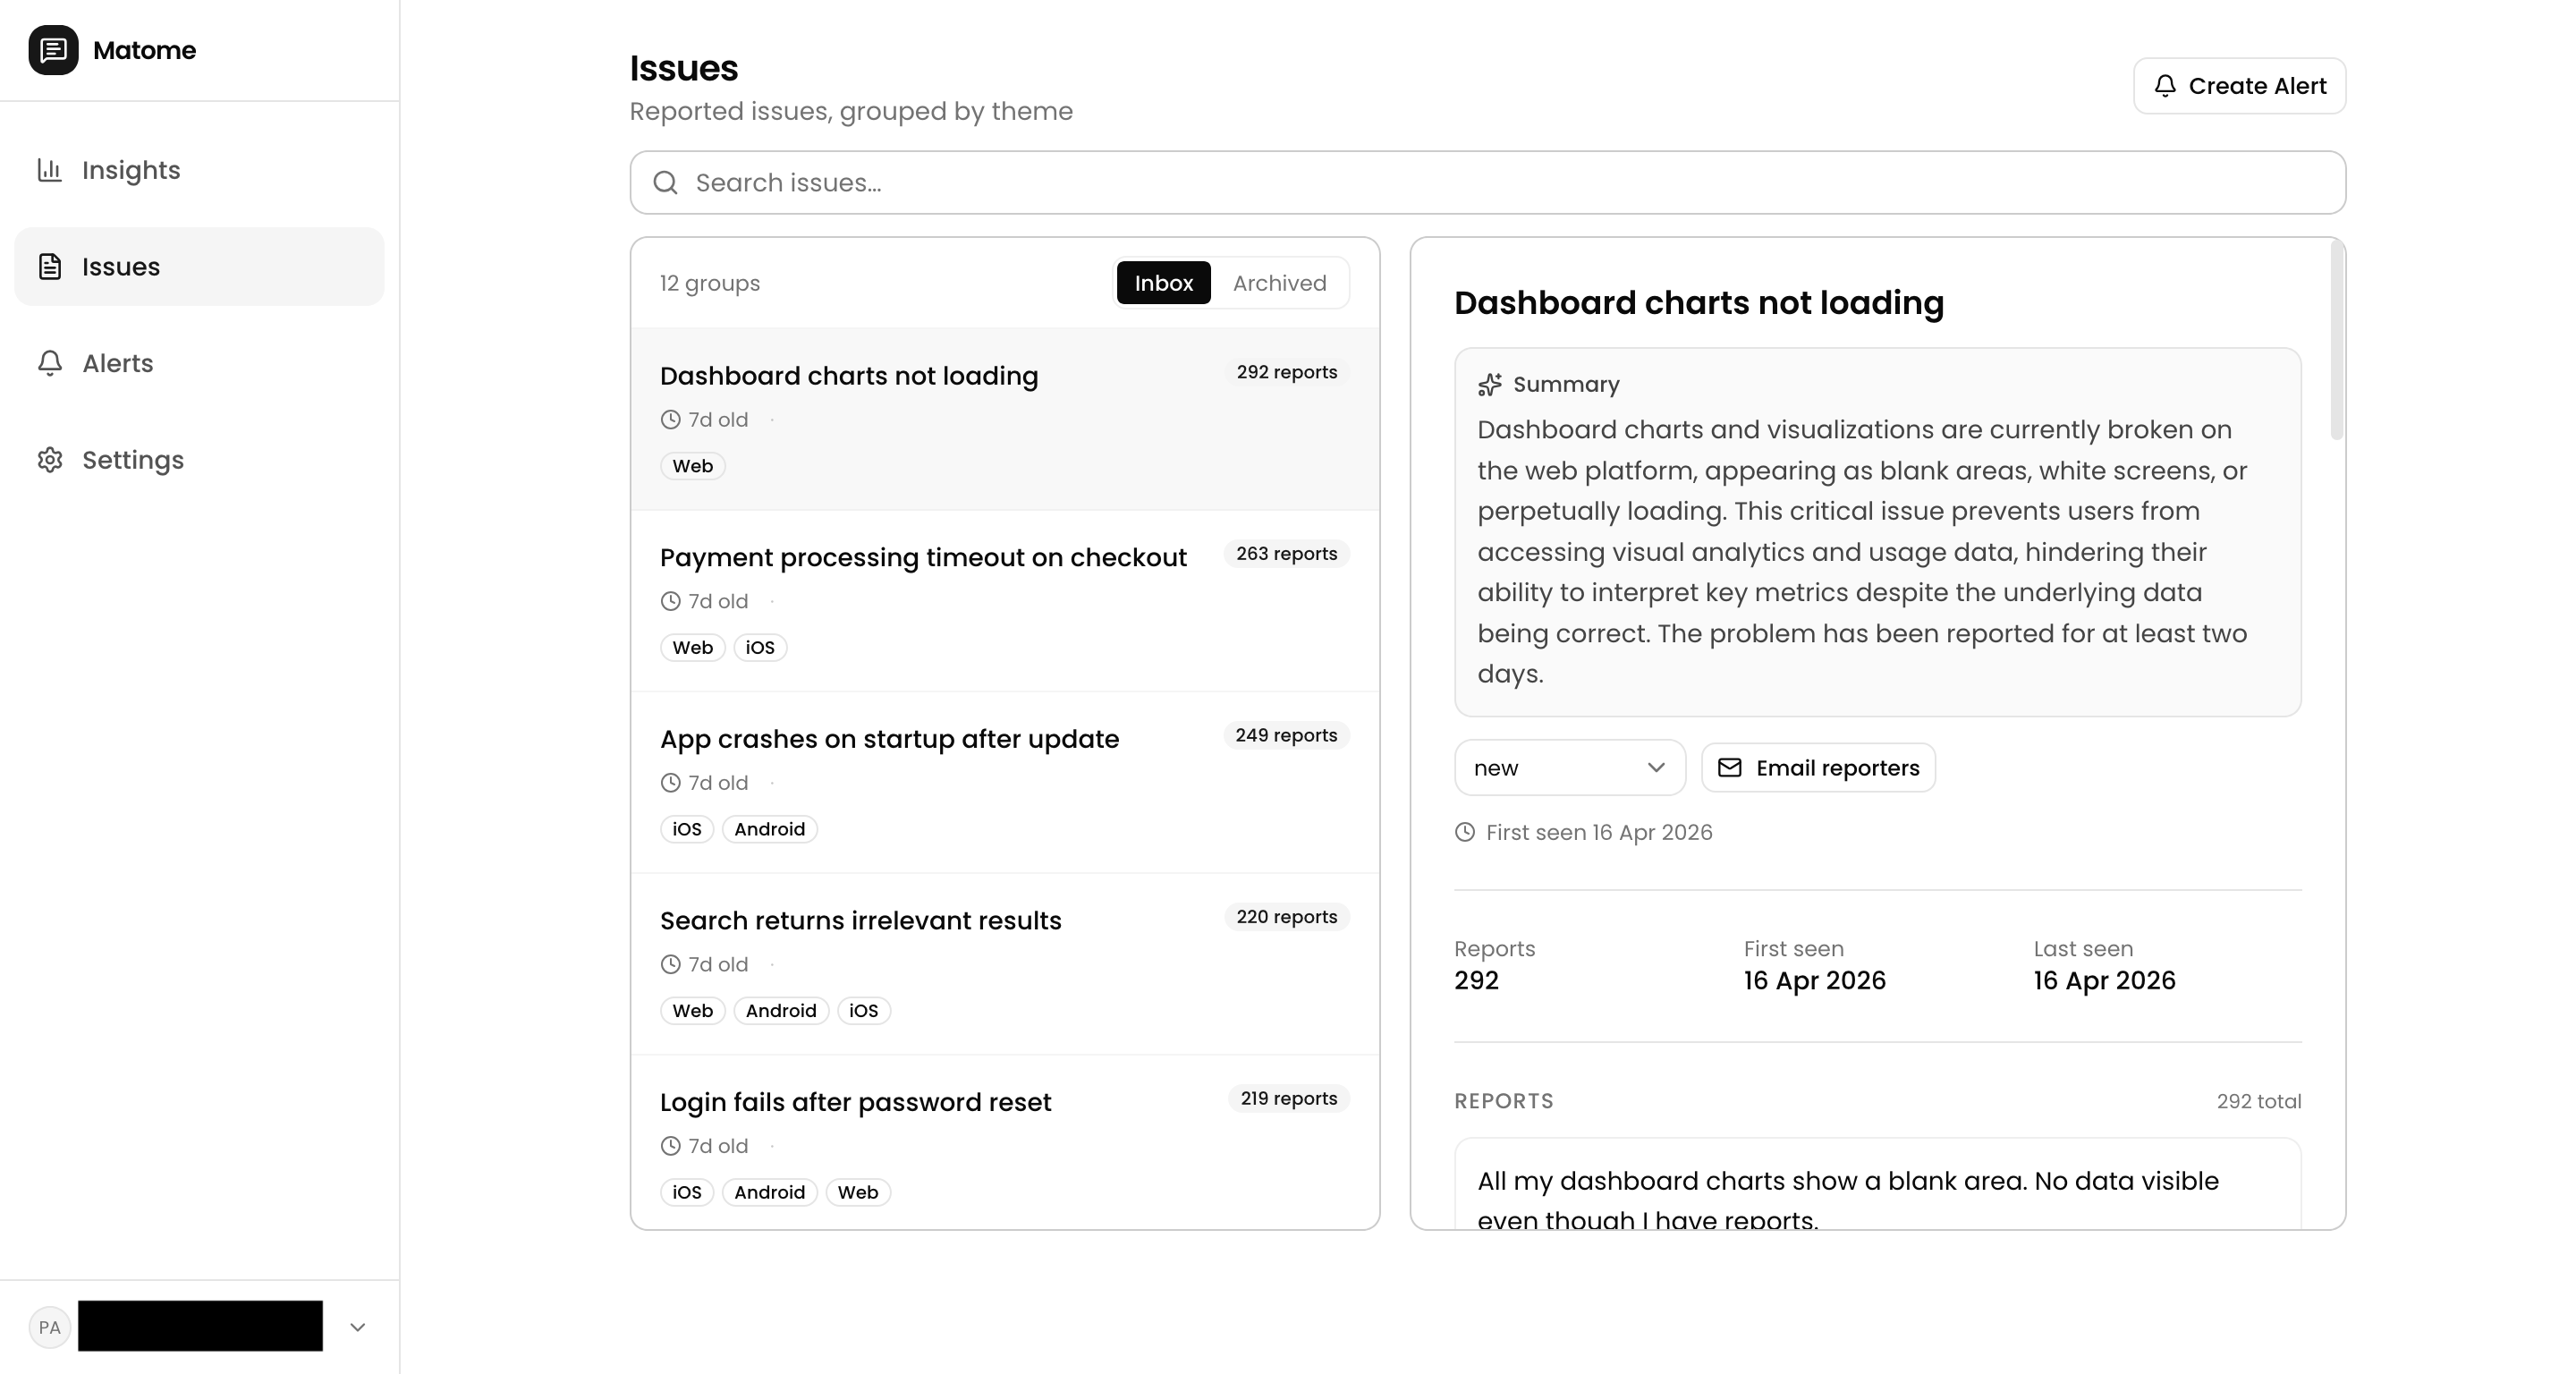
Task: Click the 249 reports badge
Action: 1286,735
